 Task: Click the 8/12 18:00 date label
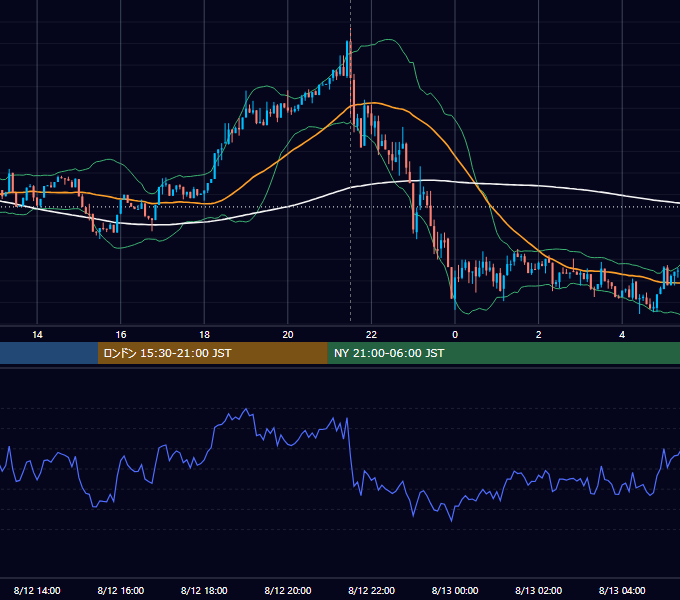204,590
